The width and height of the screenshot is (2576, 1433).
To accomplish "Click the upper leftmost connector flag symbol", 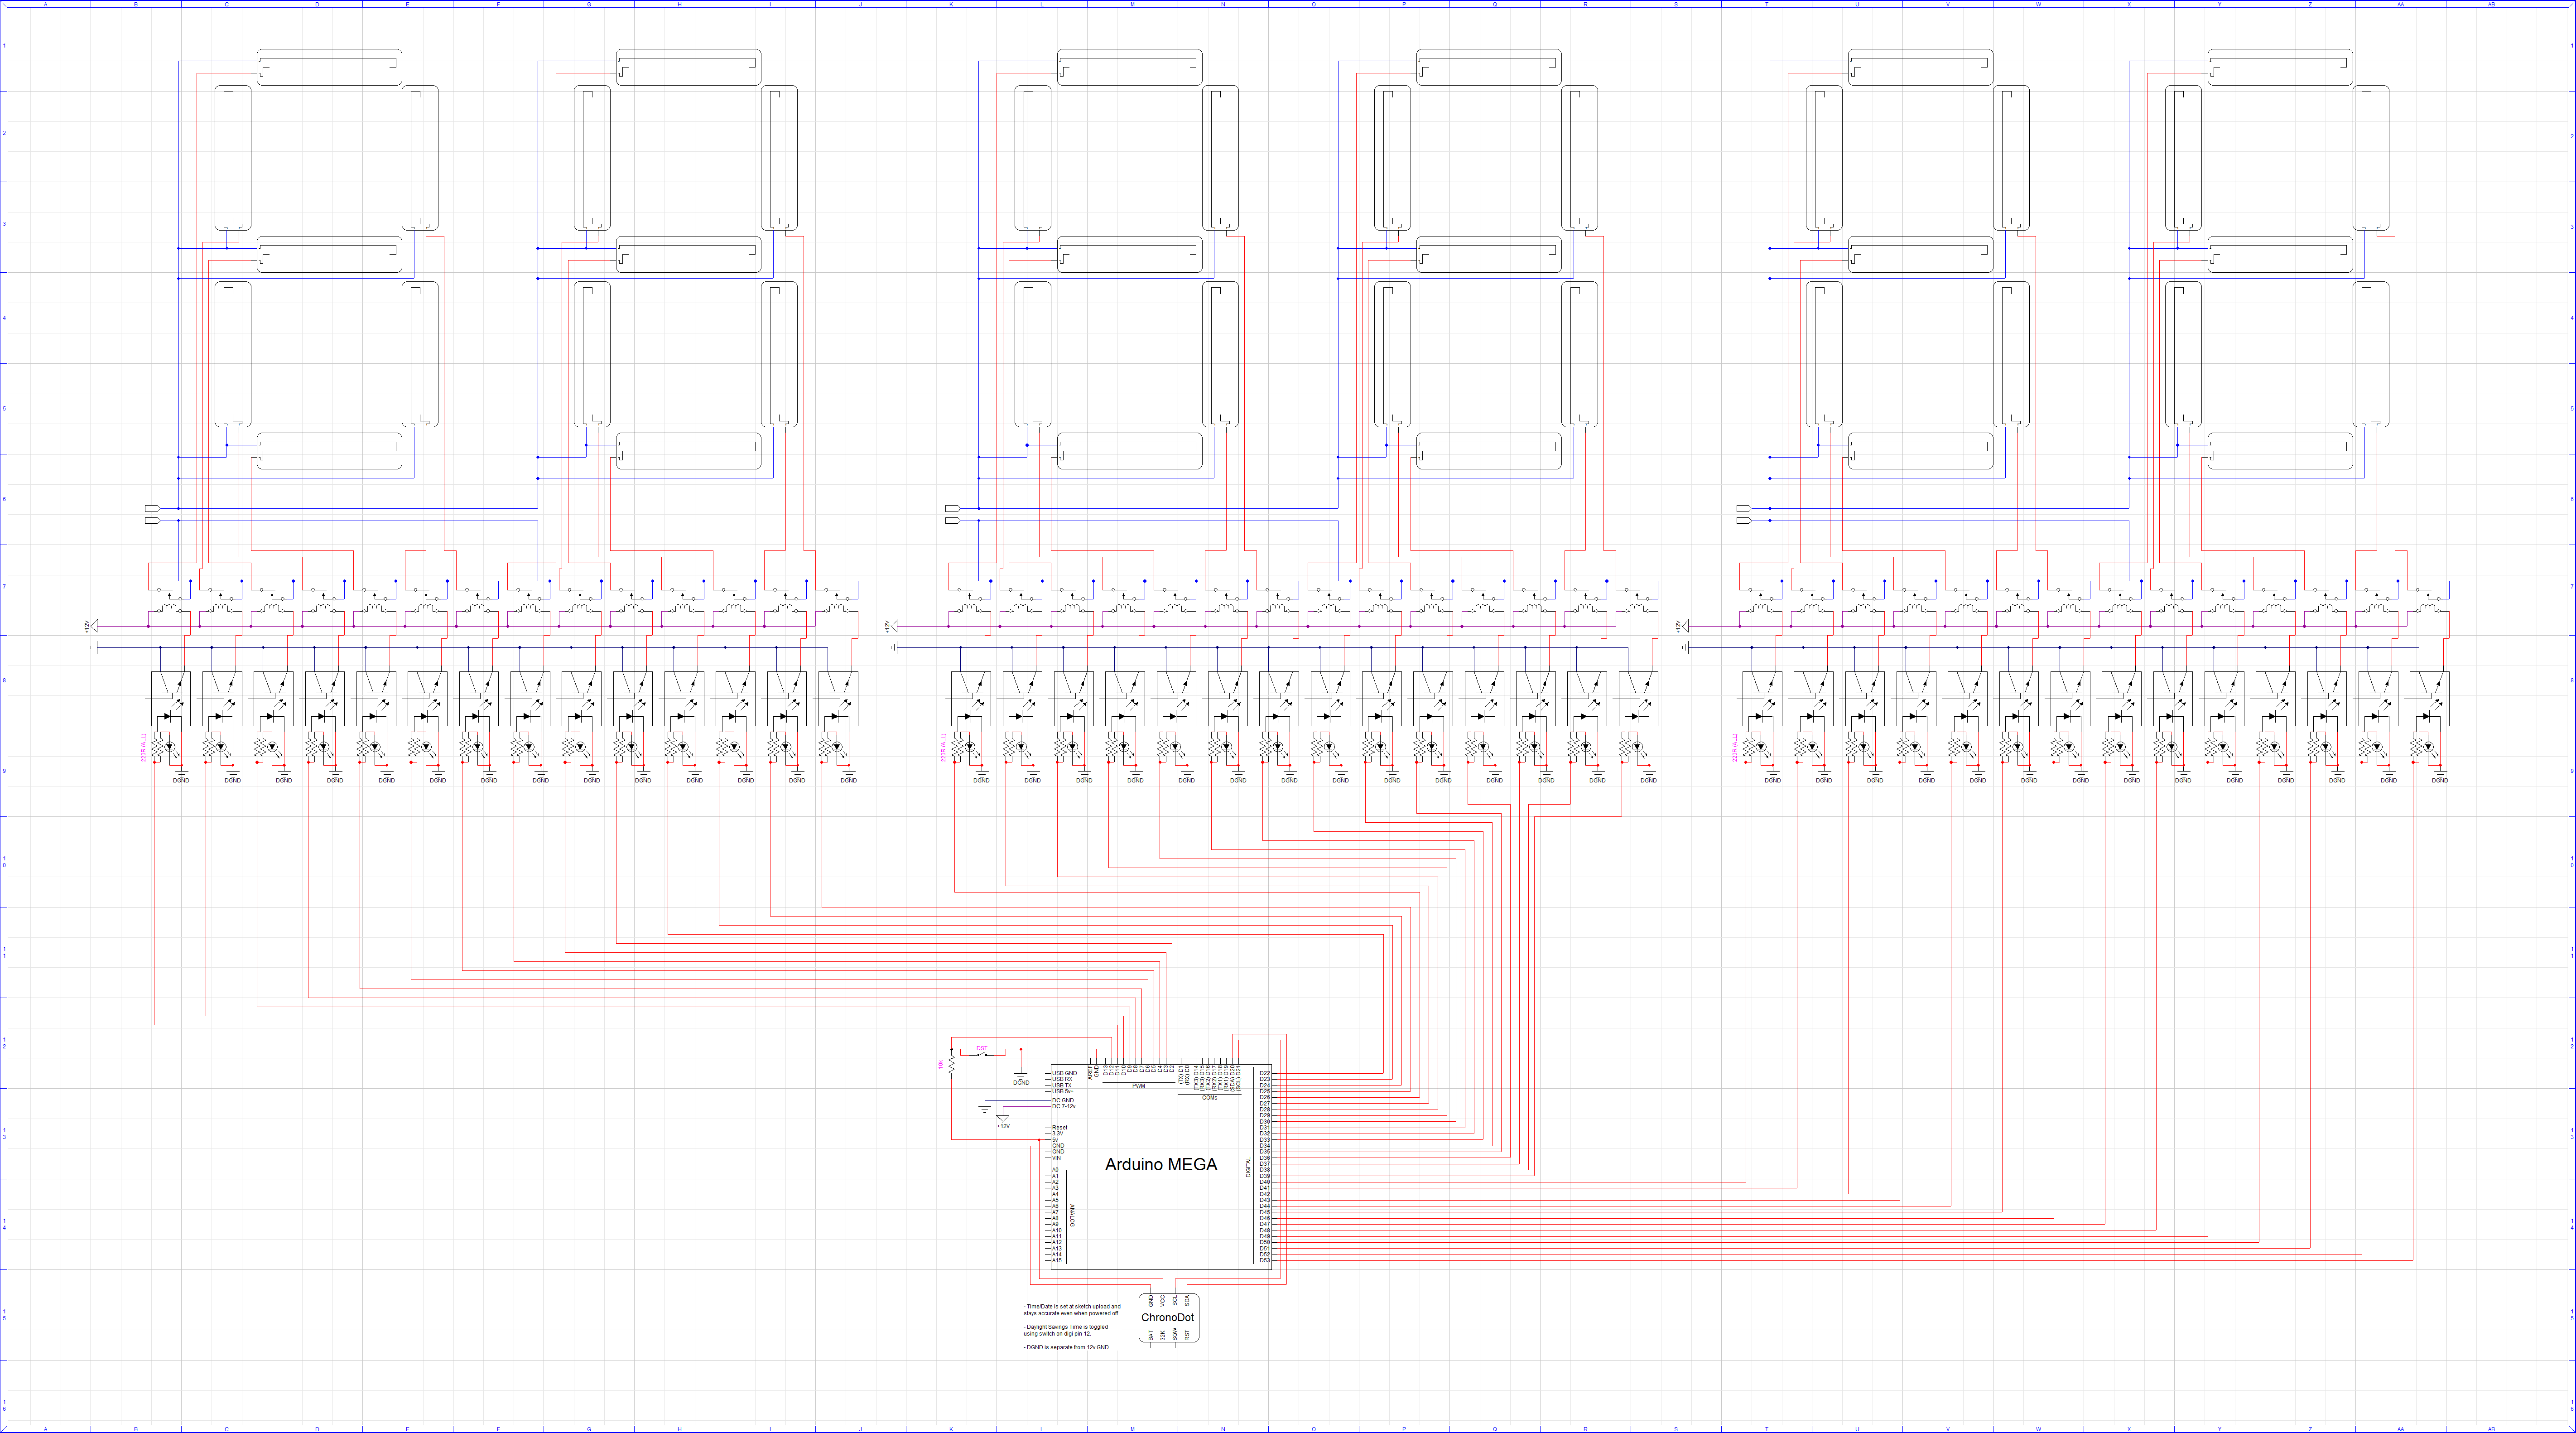I will pyautogui.click(x=152, y=508).
